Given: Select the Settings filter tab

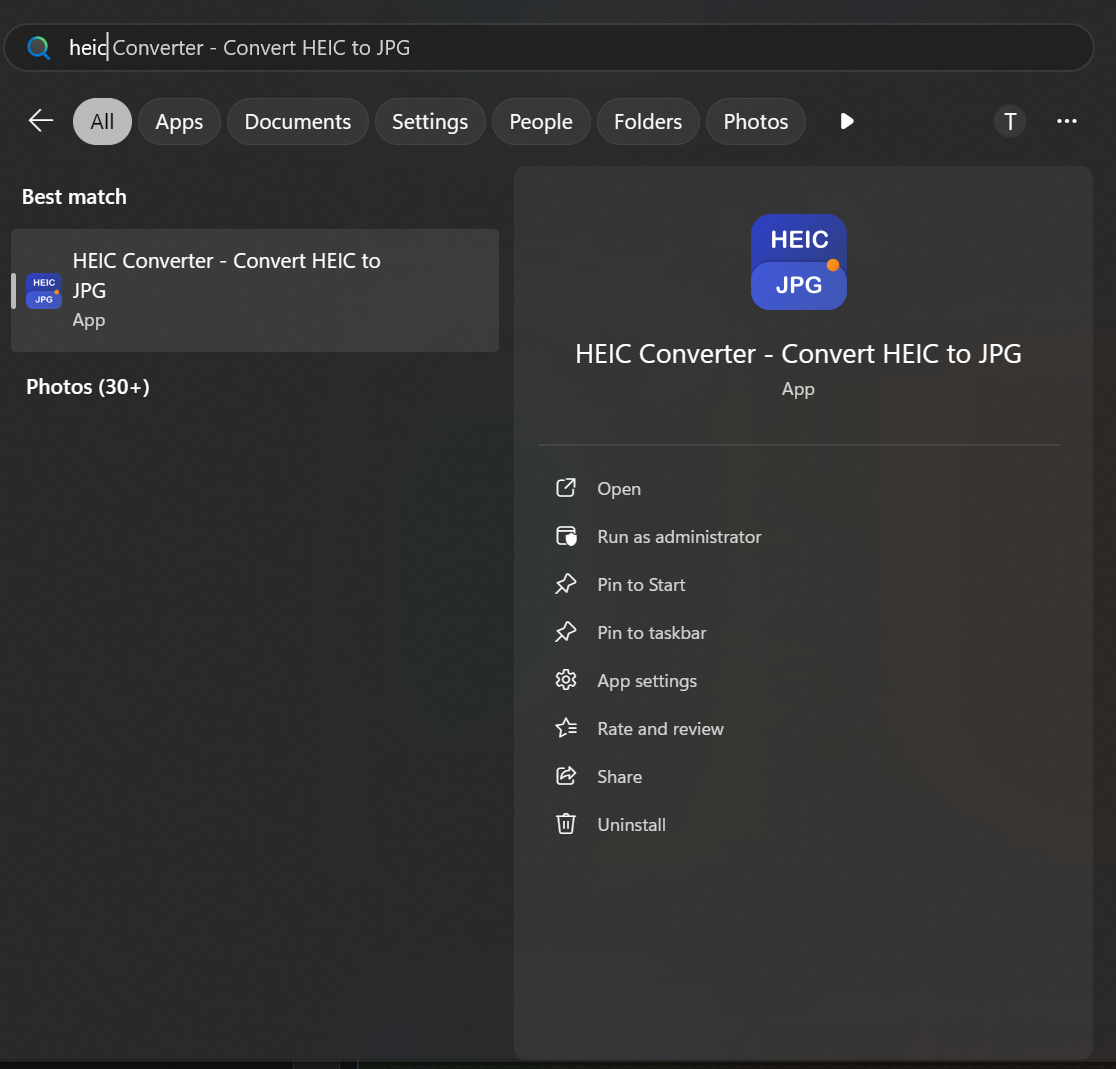Looking at the screenshot, I should click(x=429, y=122).
